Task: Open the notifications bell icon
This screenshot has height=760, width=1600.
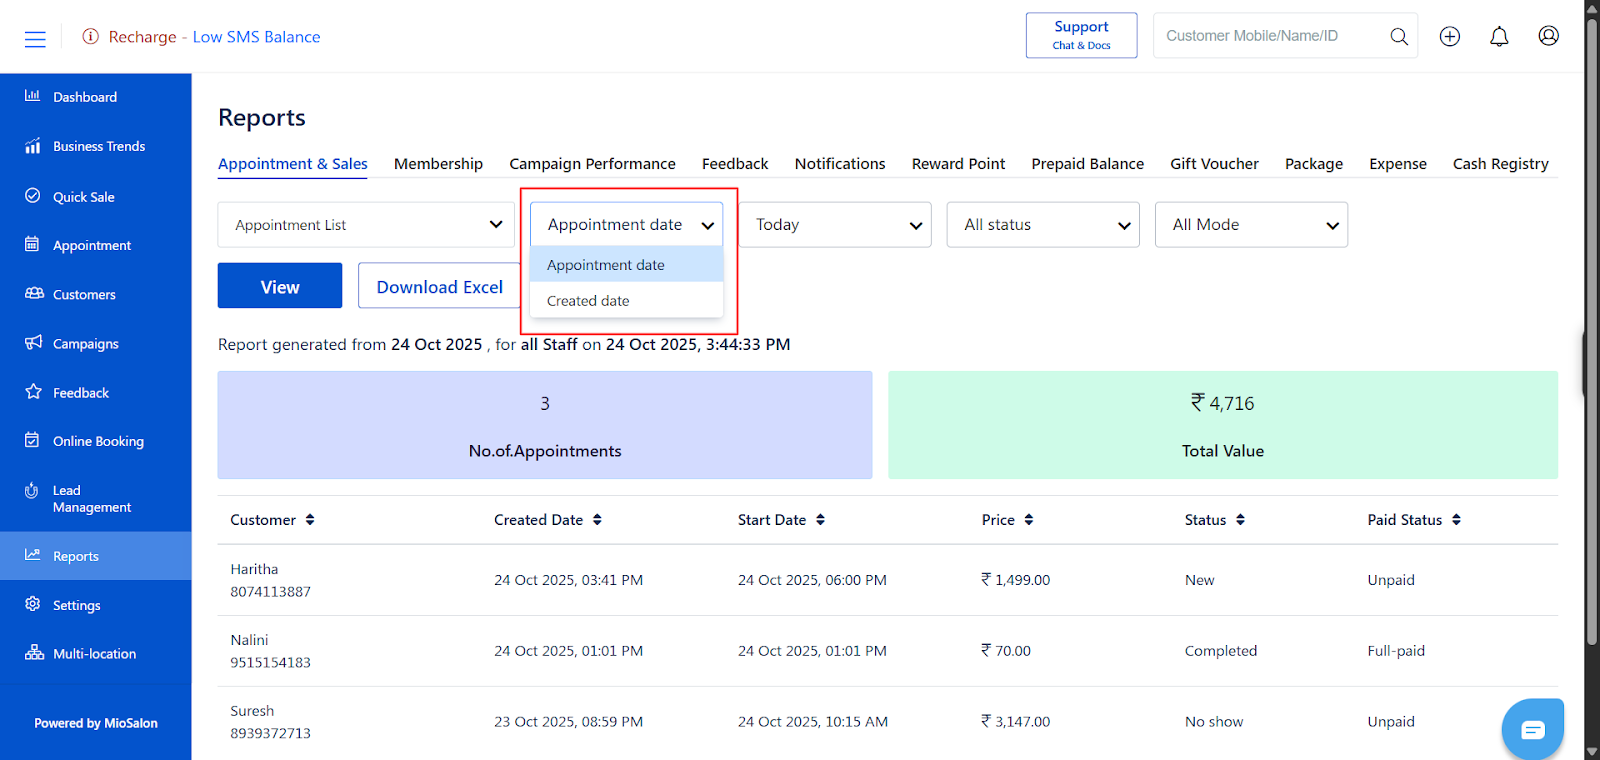Action: (x=1499, y=36)
